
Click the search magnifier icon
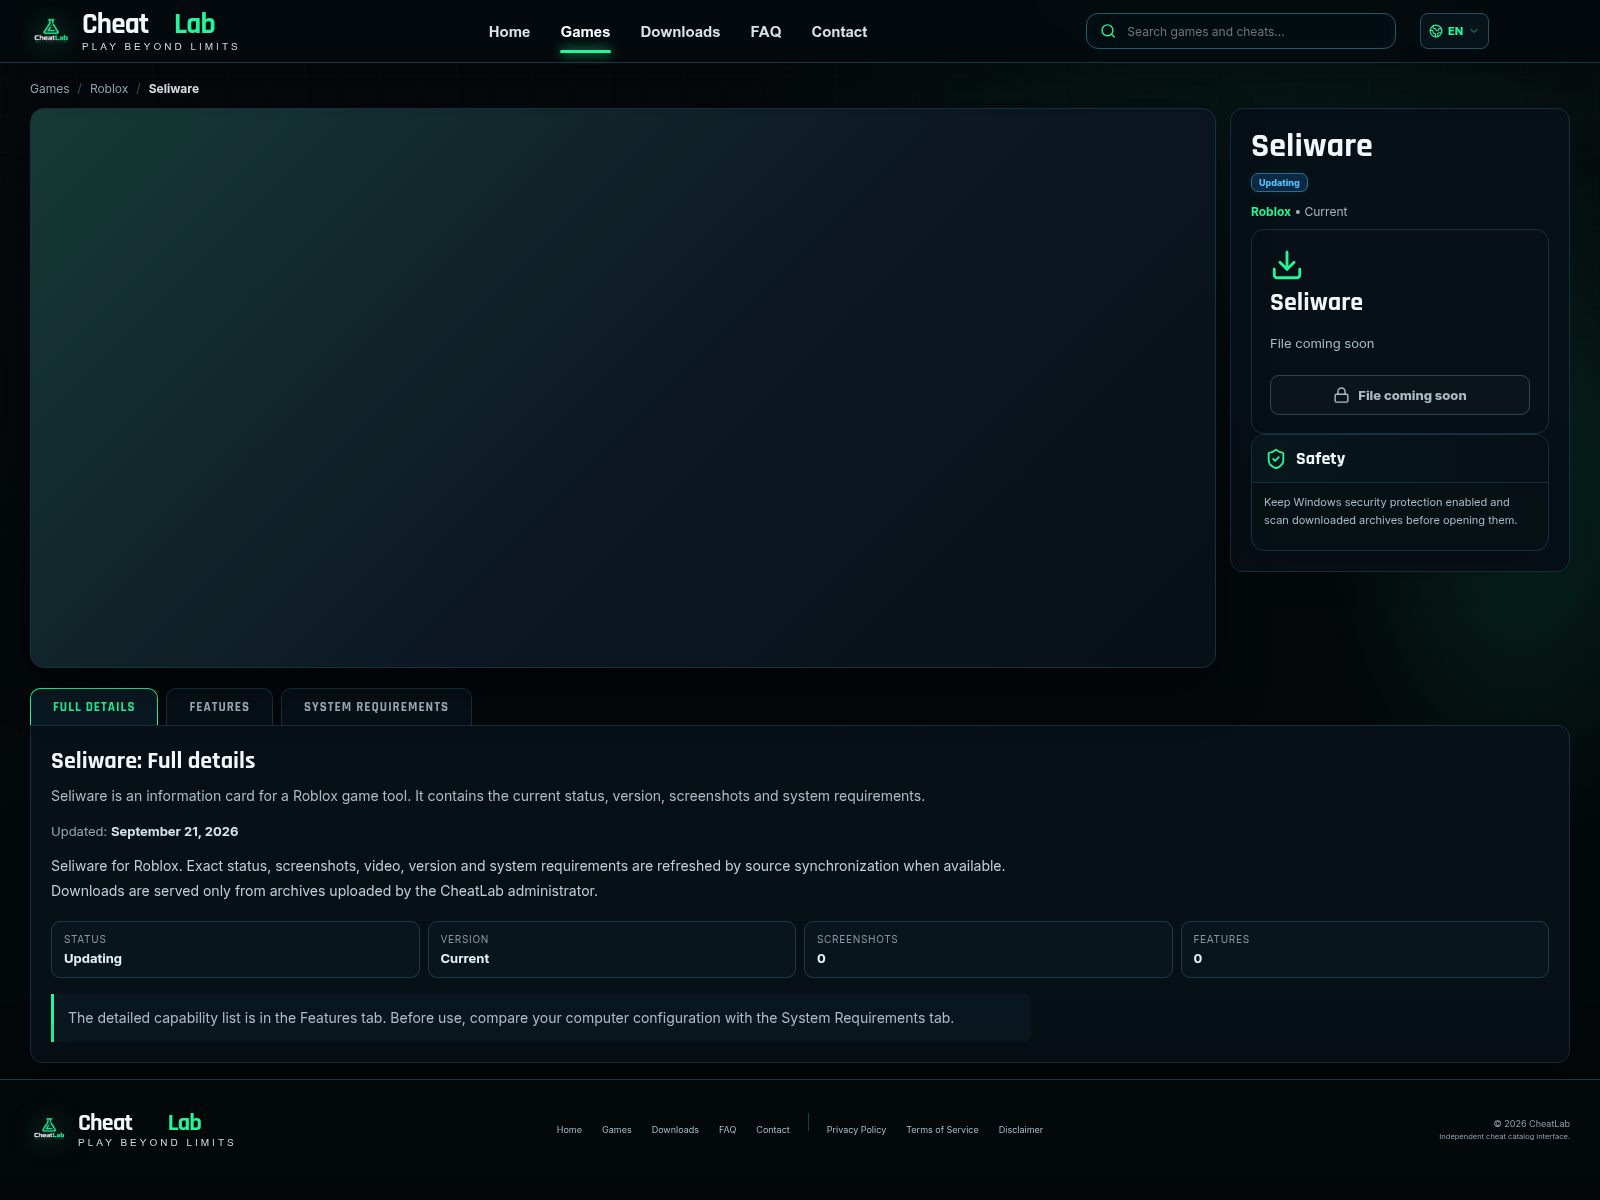[x=1108, y=31]
